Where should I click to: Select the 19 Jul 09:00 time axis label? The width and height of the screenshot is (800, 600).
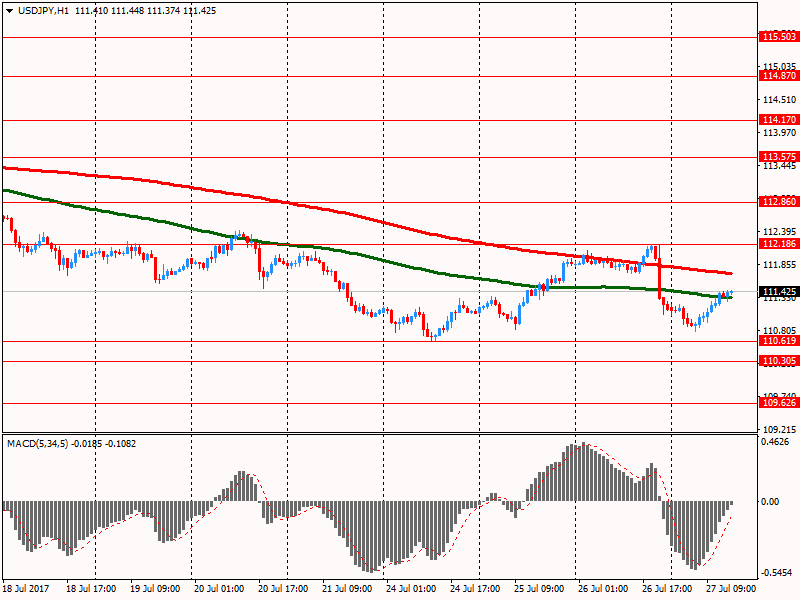[155, 589]
